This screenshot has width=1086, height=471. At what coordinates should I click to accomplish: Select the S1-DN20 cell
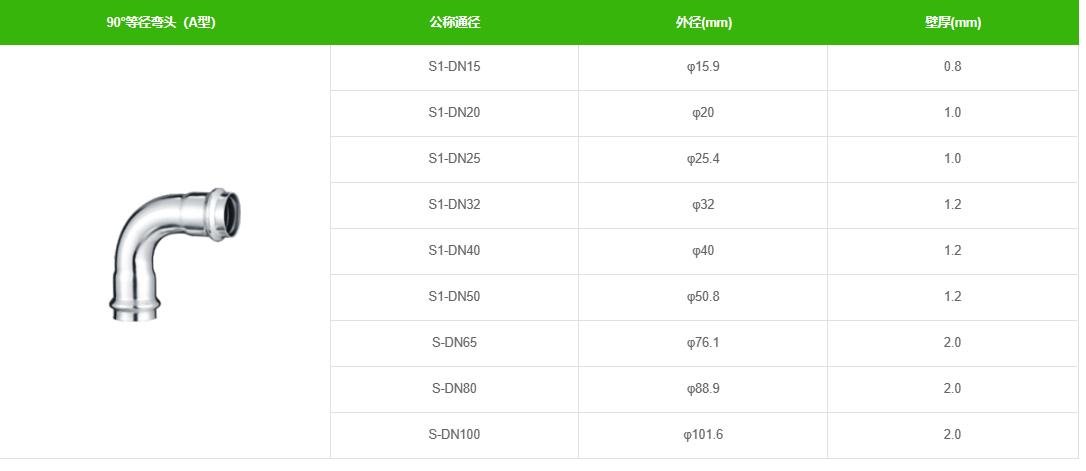click(454, 113)
